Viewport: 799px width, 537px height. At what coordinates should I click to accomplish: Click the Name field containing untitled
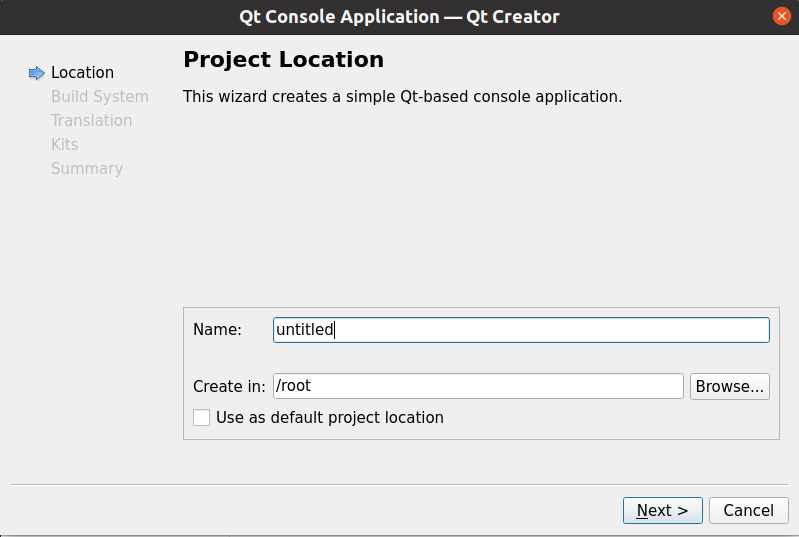pos(521,330)
